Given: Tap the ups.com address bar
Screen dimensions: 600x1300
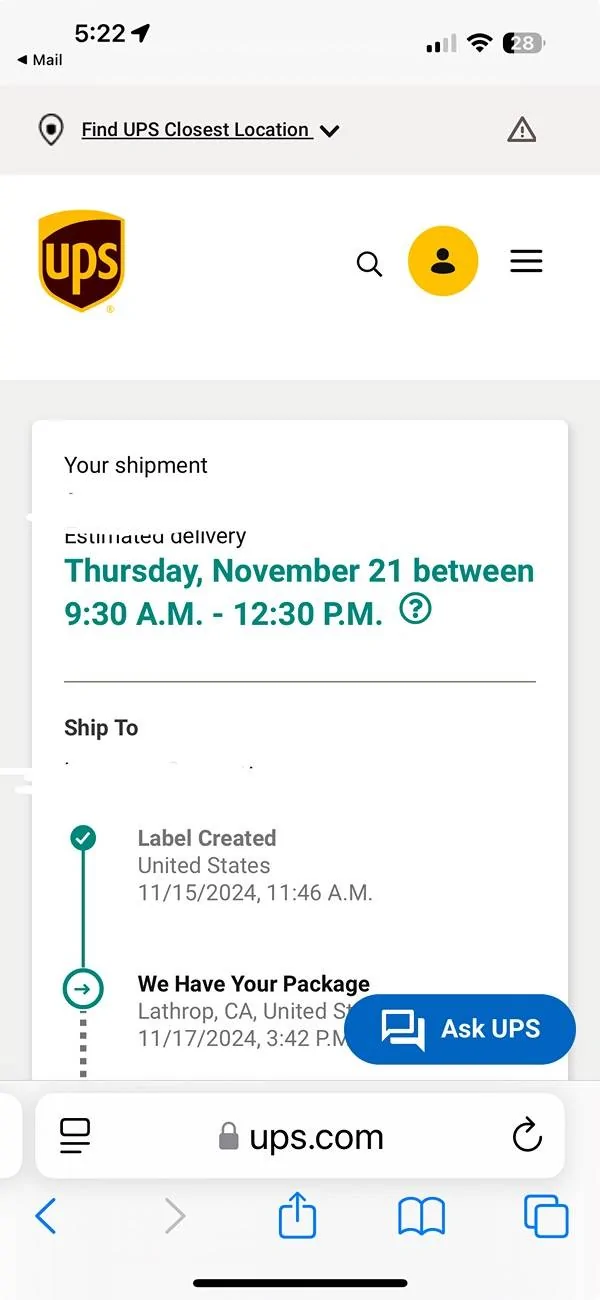Looking at the screenshot, I should pyautogui.click(x=300, y=1136).
